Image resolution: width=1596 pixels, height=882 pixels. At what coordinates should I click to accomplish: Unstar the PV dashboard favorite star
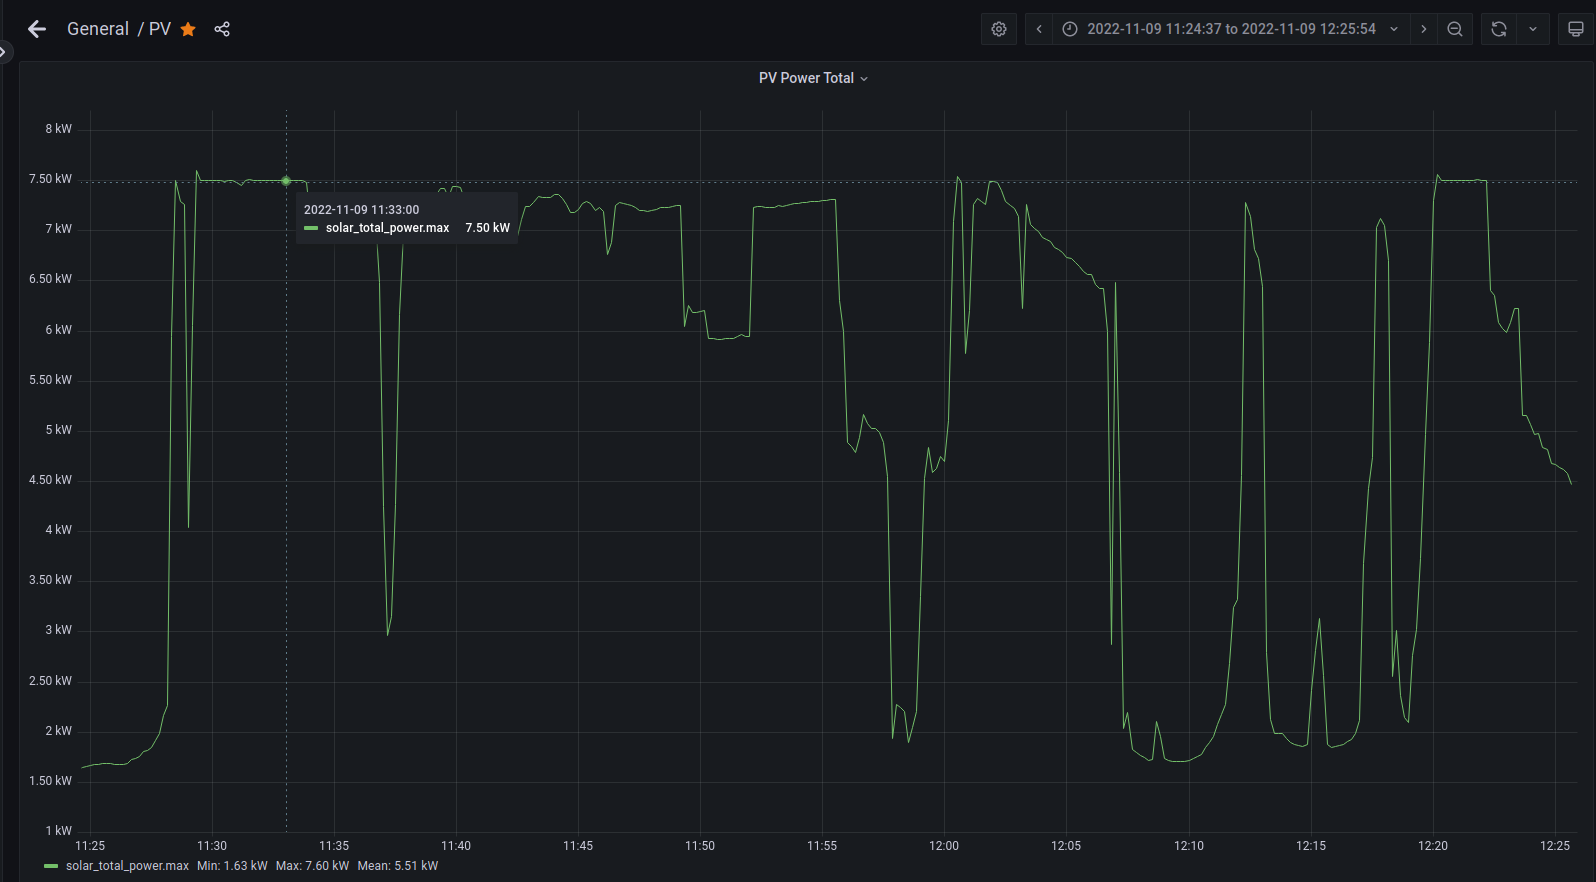(188, 29)
